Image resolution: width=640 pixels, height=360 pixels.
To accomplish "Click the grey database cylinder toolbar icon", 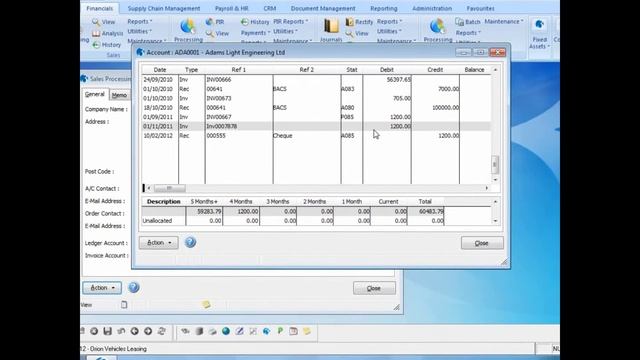I will pyautogui.click(x=199, y=331).
